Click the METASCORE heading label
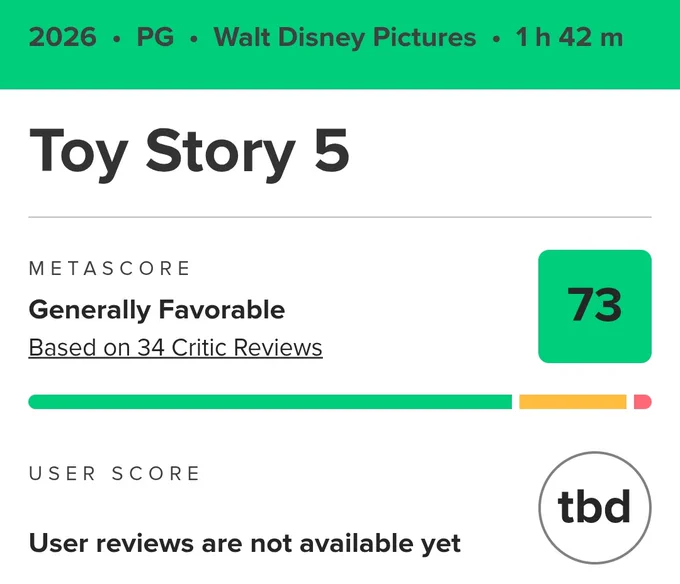The height and width of the screenshot is (584, 680). click(x=109, y=268)
